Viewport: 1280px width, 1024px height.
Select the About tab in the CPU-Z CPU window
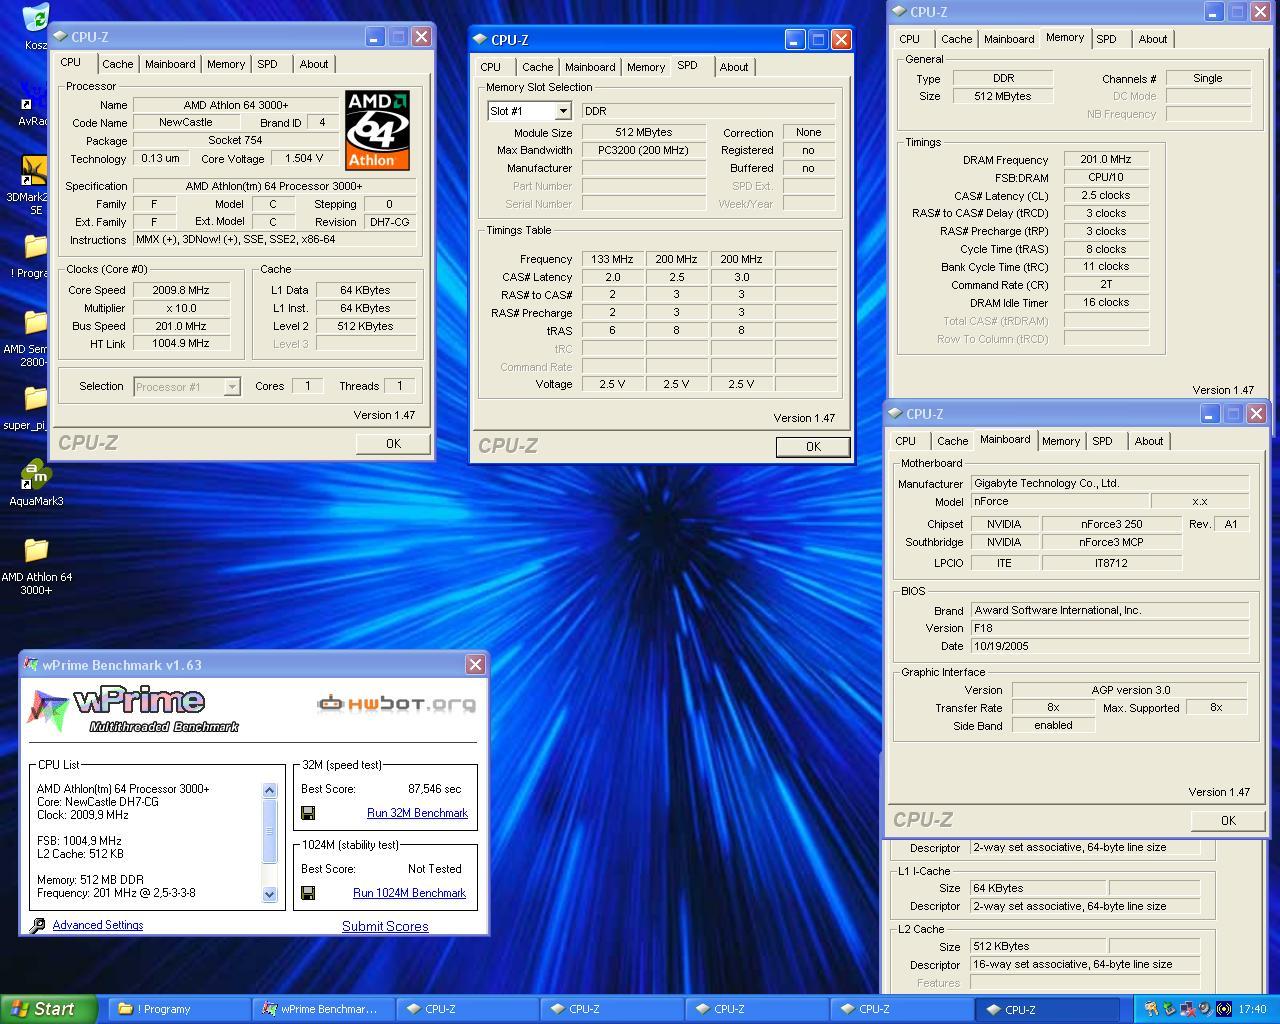[313, 64]
